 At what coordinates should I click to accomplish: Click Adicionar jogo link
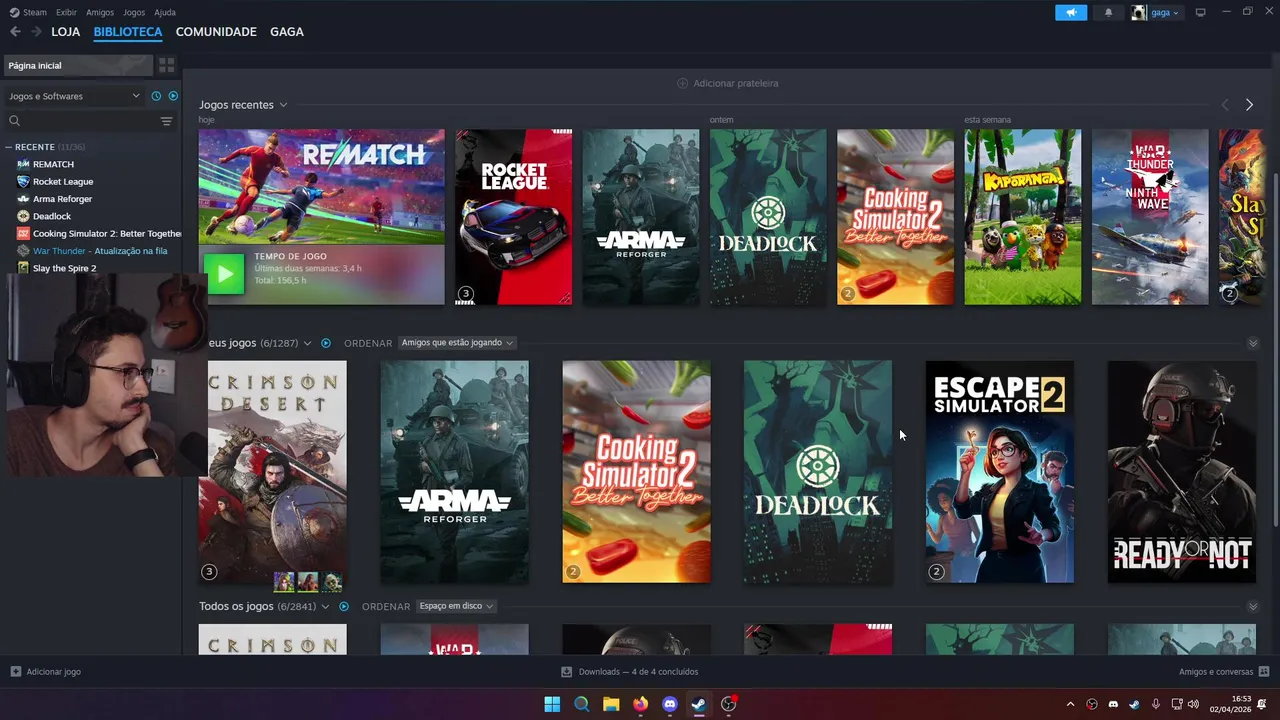tap(53, 672)
